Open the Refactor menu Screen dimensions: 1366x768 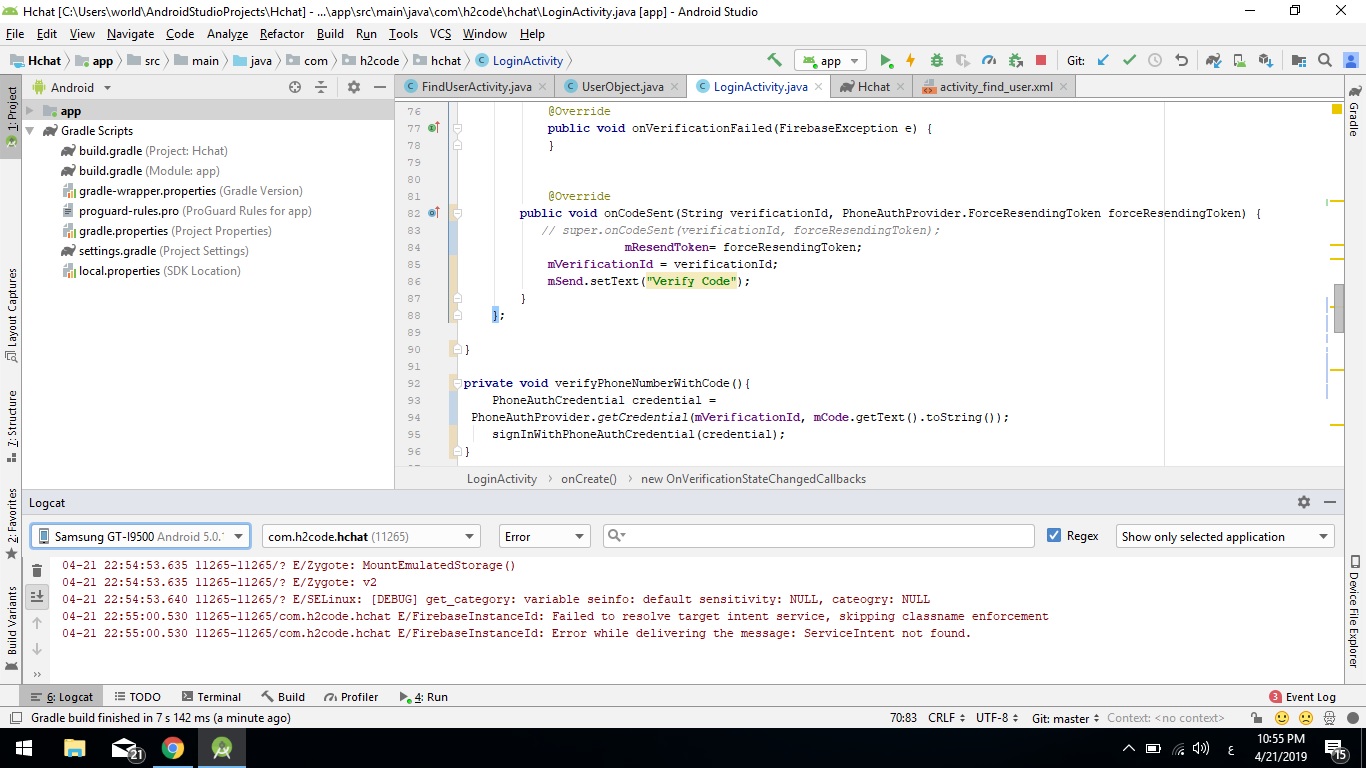pos(282,33)
